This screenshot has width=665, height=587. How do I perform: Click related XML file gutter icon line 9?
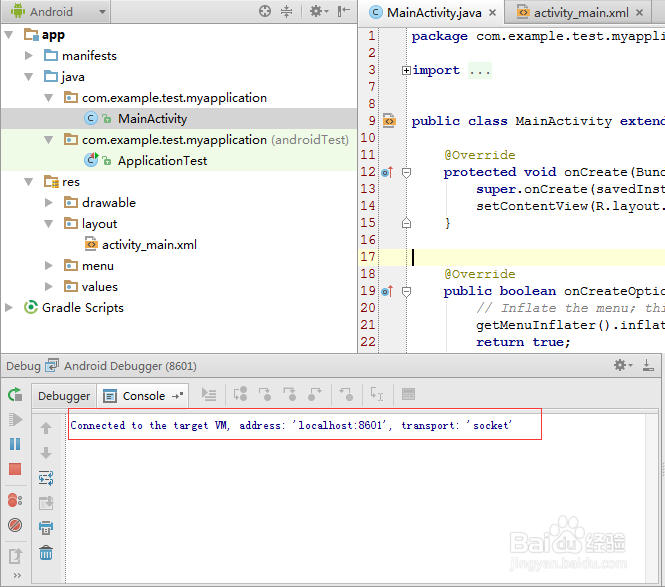(389, 121)
